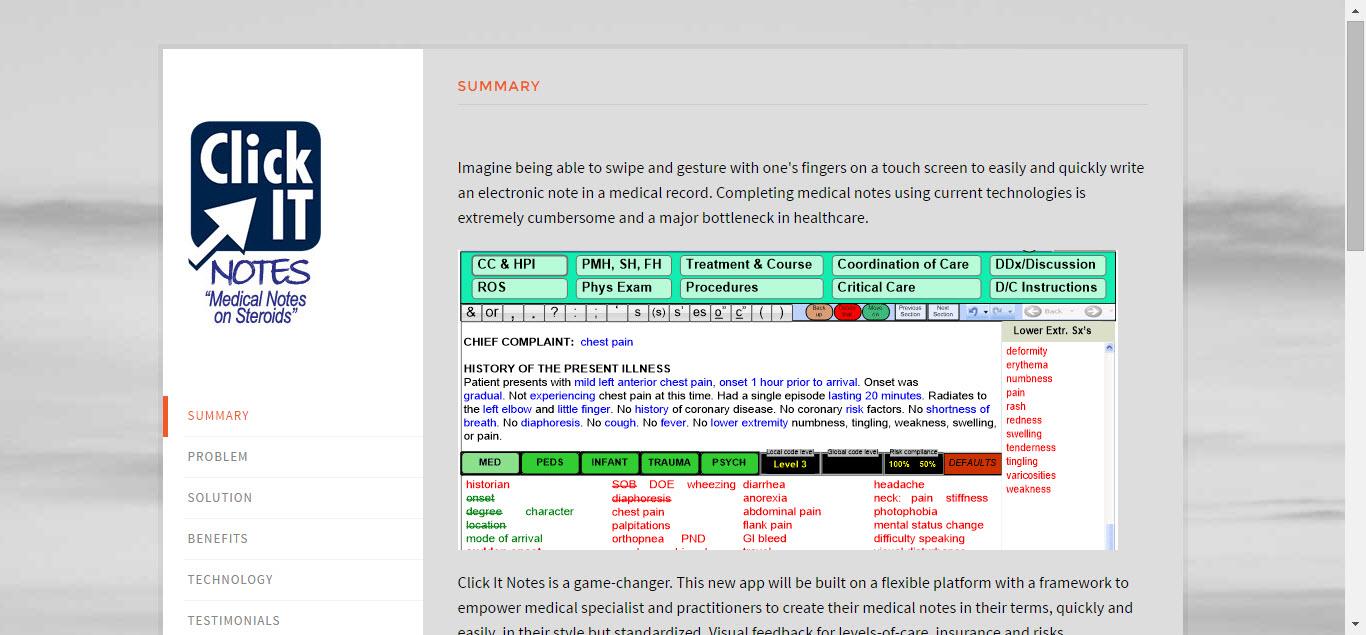Image resolution: width=1366 pixels, height=635 pixels.
Task: Click the red Delete oval button
Action: point(847,312)
